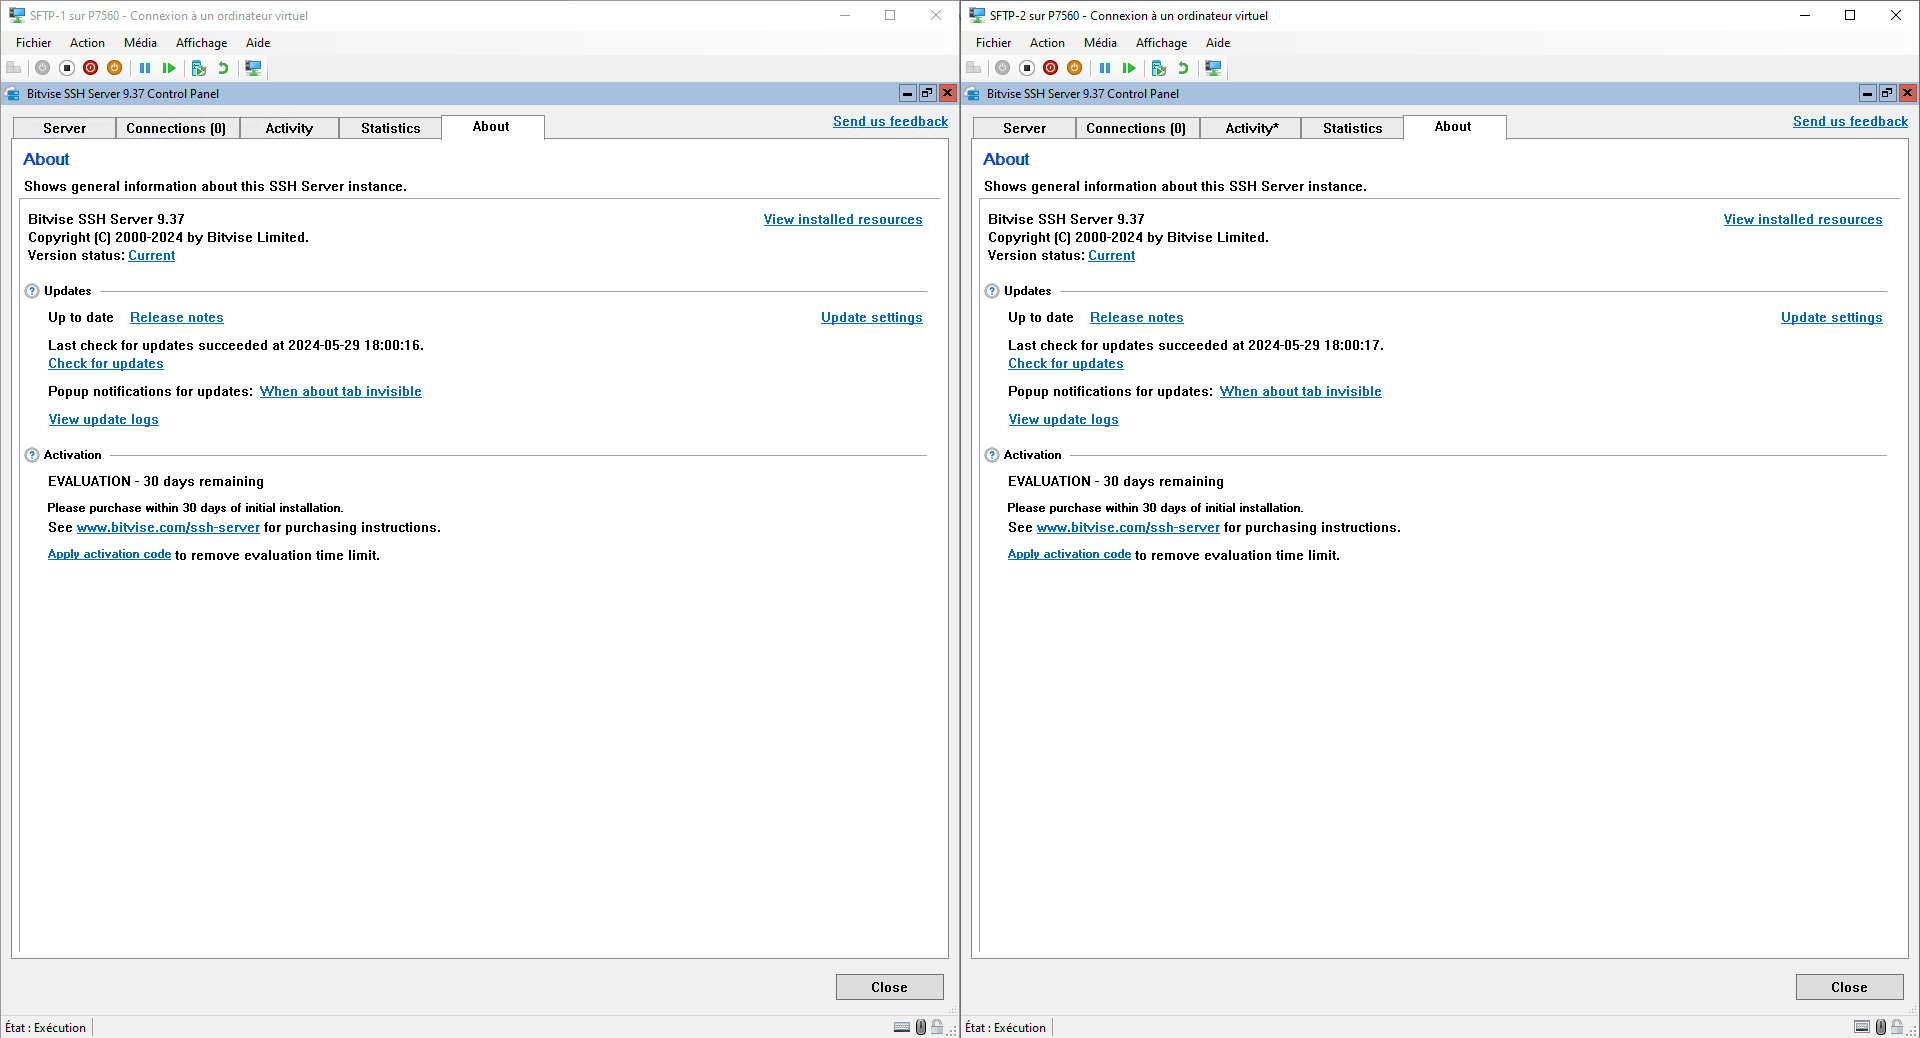Click Activation help icon in SFTP-1 panel
Viewport: 1920px width, 1038px height.
[x=32, y=455]
